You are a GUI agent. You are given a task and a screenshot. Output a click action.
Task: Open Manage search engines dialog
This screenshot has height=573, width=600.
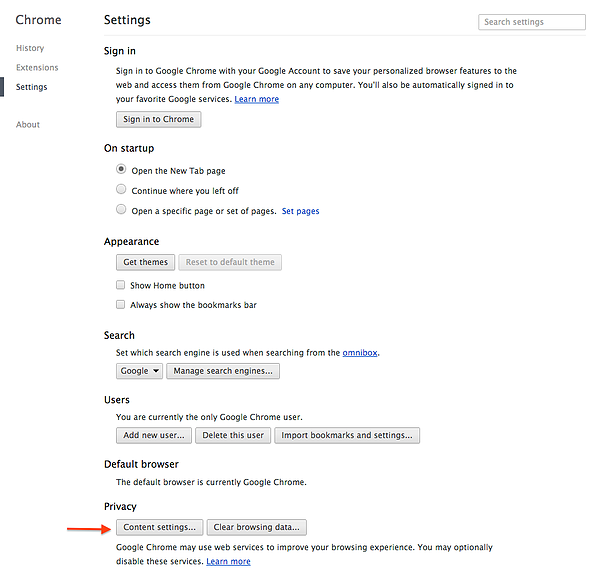(223, 371)
